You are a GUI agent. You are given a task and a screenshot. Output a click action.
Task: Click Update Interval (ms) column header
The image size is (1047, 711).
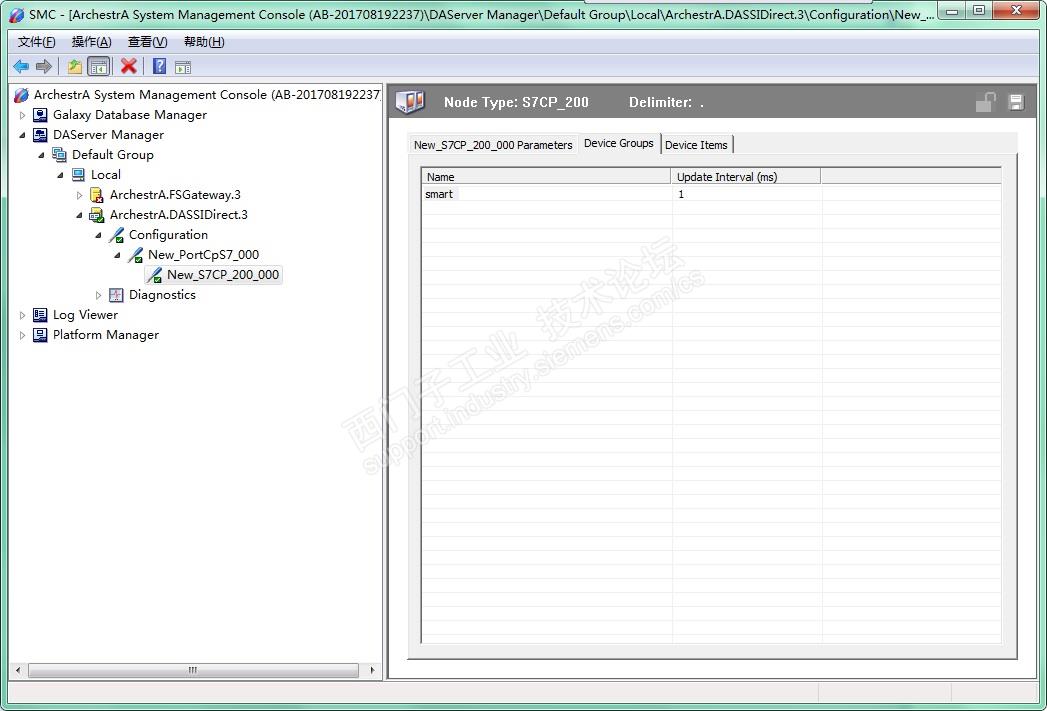(x=746, y=177)
